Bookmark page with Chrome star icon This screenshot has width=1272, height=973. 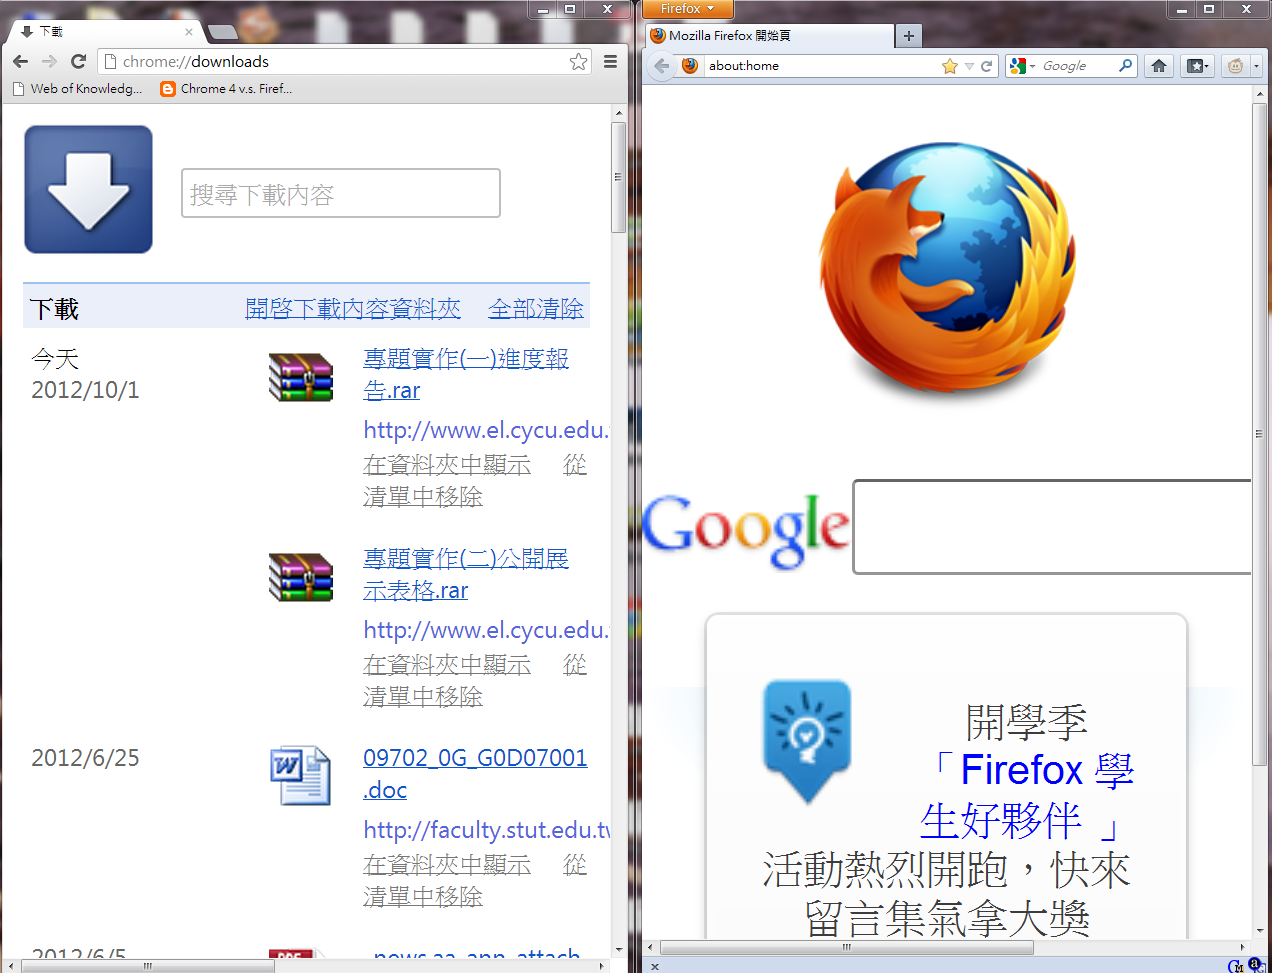(578, 62)
